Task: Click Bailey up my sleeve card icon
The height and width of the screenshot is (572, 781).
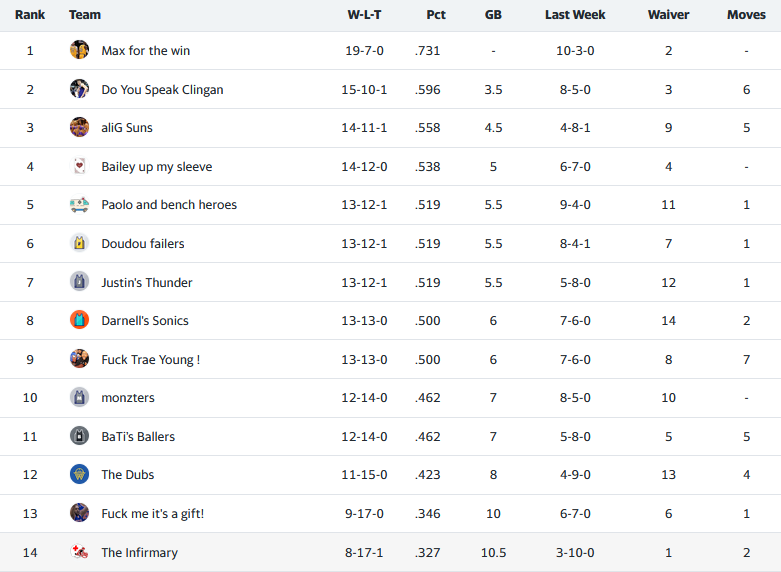Action: tap(80, 166)
